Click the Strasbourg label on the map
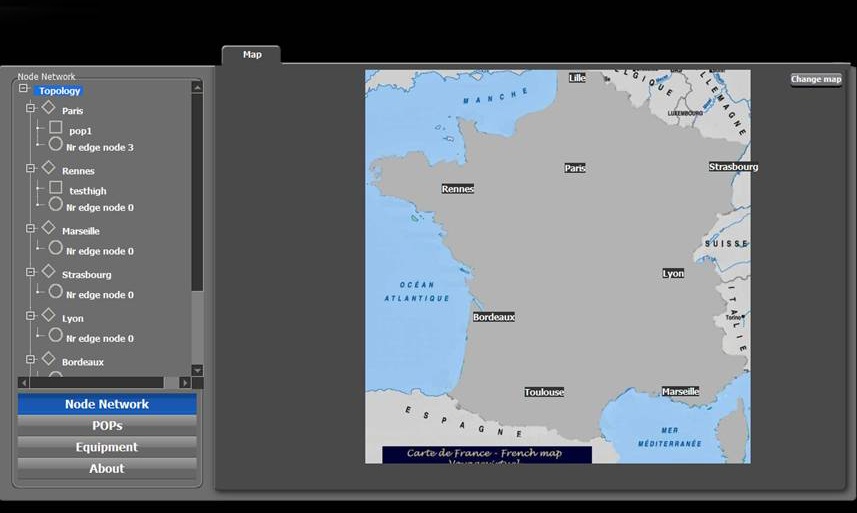 tap(733, 167)
